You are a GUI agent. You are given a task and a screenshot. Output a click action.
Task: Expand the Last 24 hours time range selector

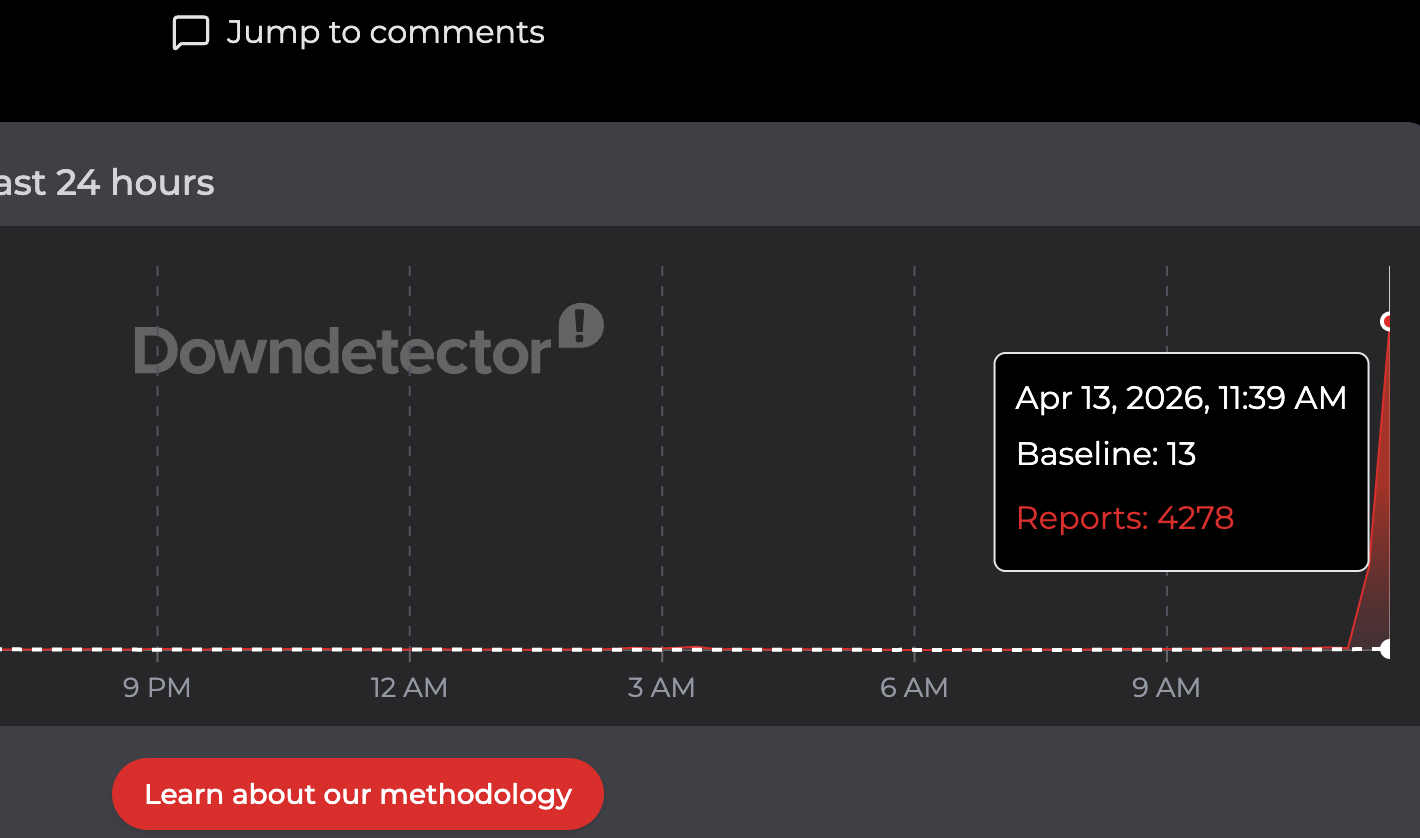[107, 183]
